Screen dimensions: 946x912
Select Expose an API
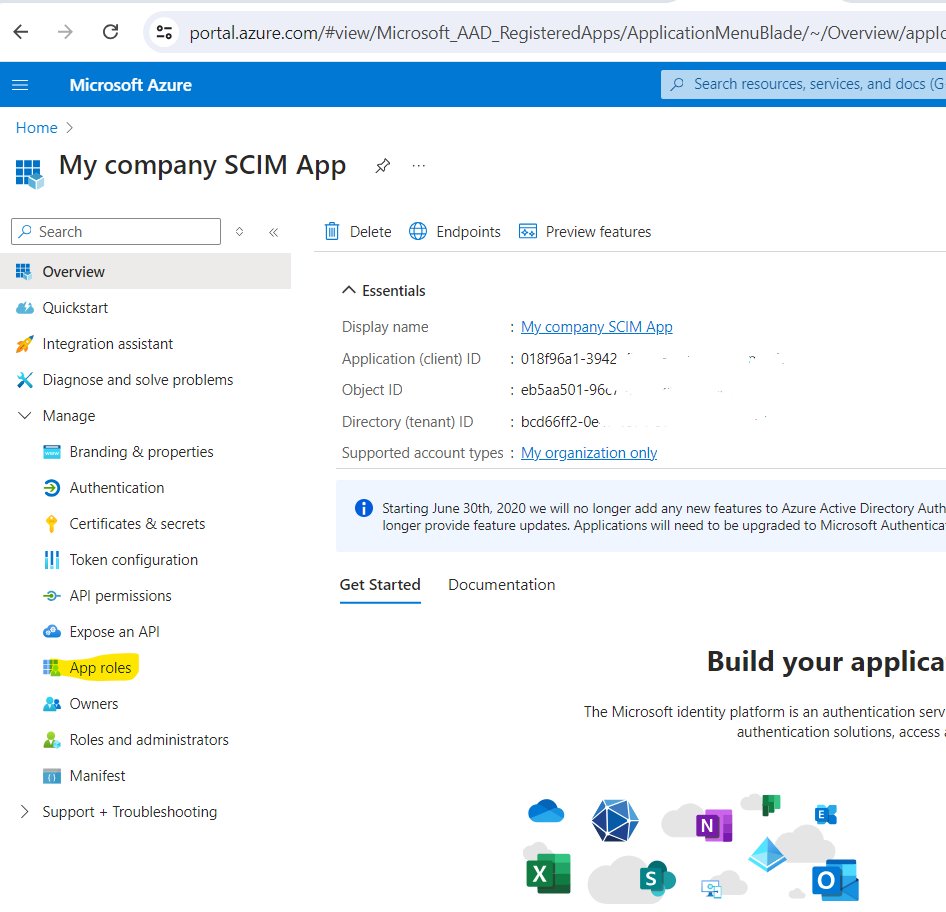[114, 632]
